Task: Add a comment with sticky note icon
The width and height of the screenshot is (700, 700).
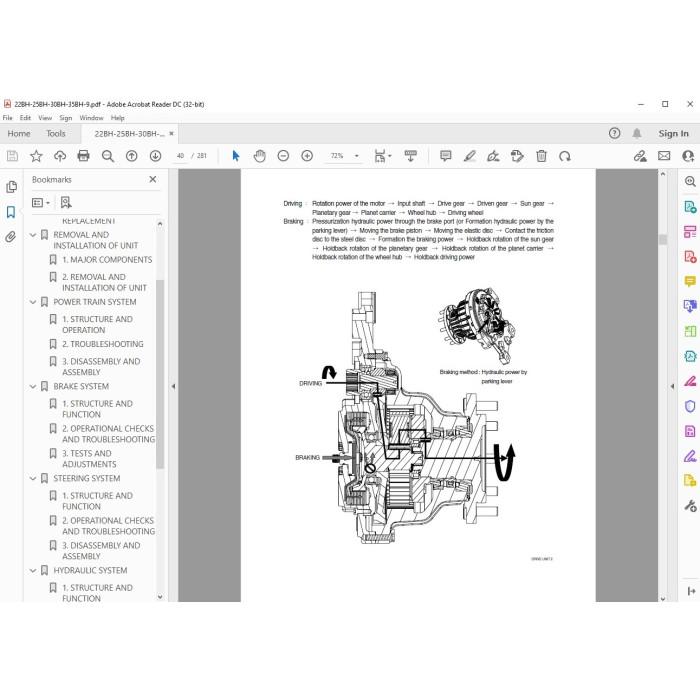Action: 446,156
